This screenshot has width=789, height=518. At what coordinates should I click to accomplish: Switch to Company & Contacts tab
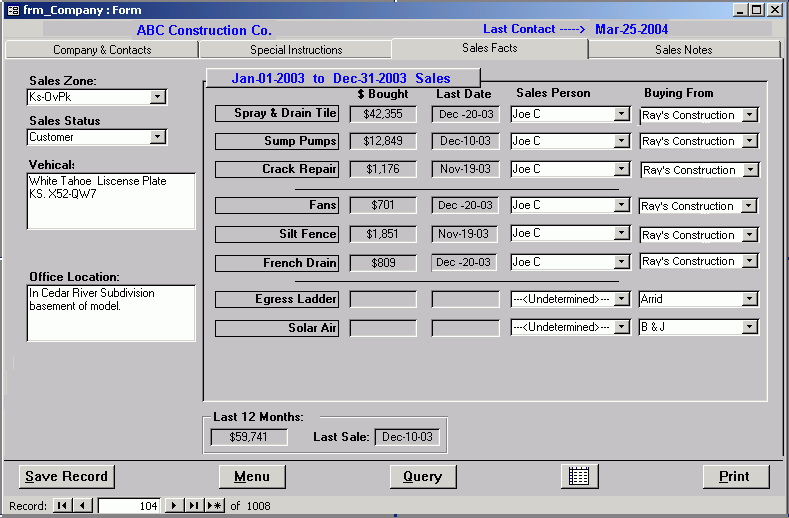tap(102, 50)
